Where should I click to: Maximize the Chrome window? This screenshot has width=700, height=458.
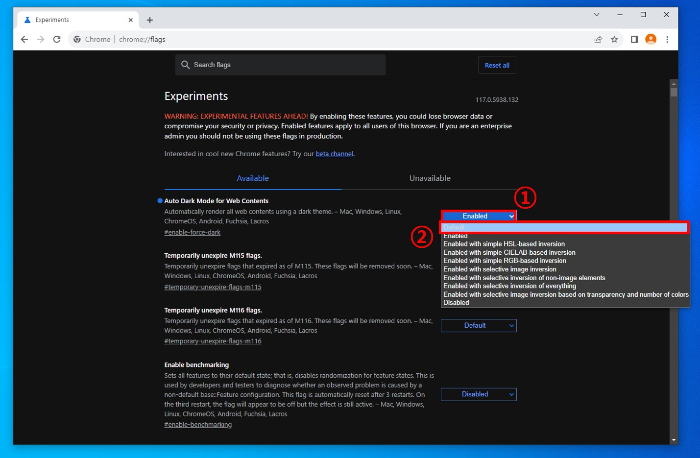click(643, 14)
